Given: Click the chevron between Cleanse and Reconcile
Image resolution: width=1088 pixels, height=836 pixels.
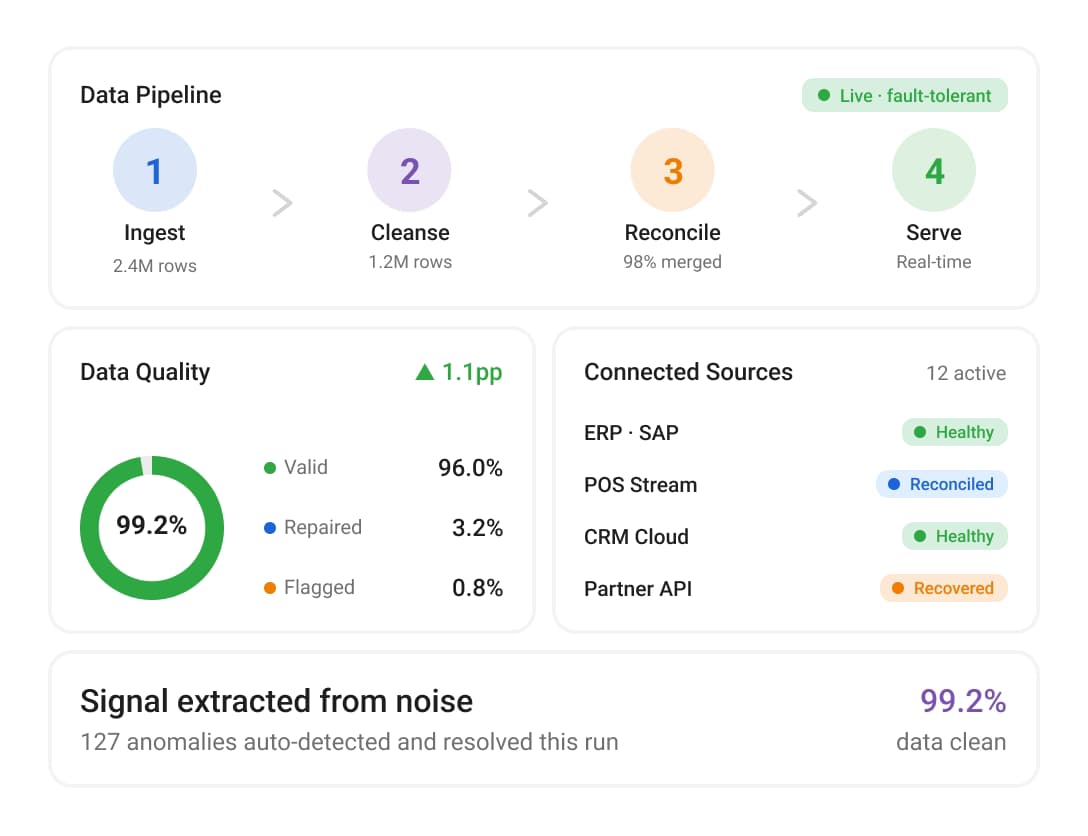Looking at the screenshot, I should 538,203.
